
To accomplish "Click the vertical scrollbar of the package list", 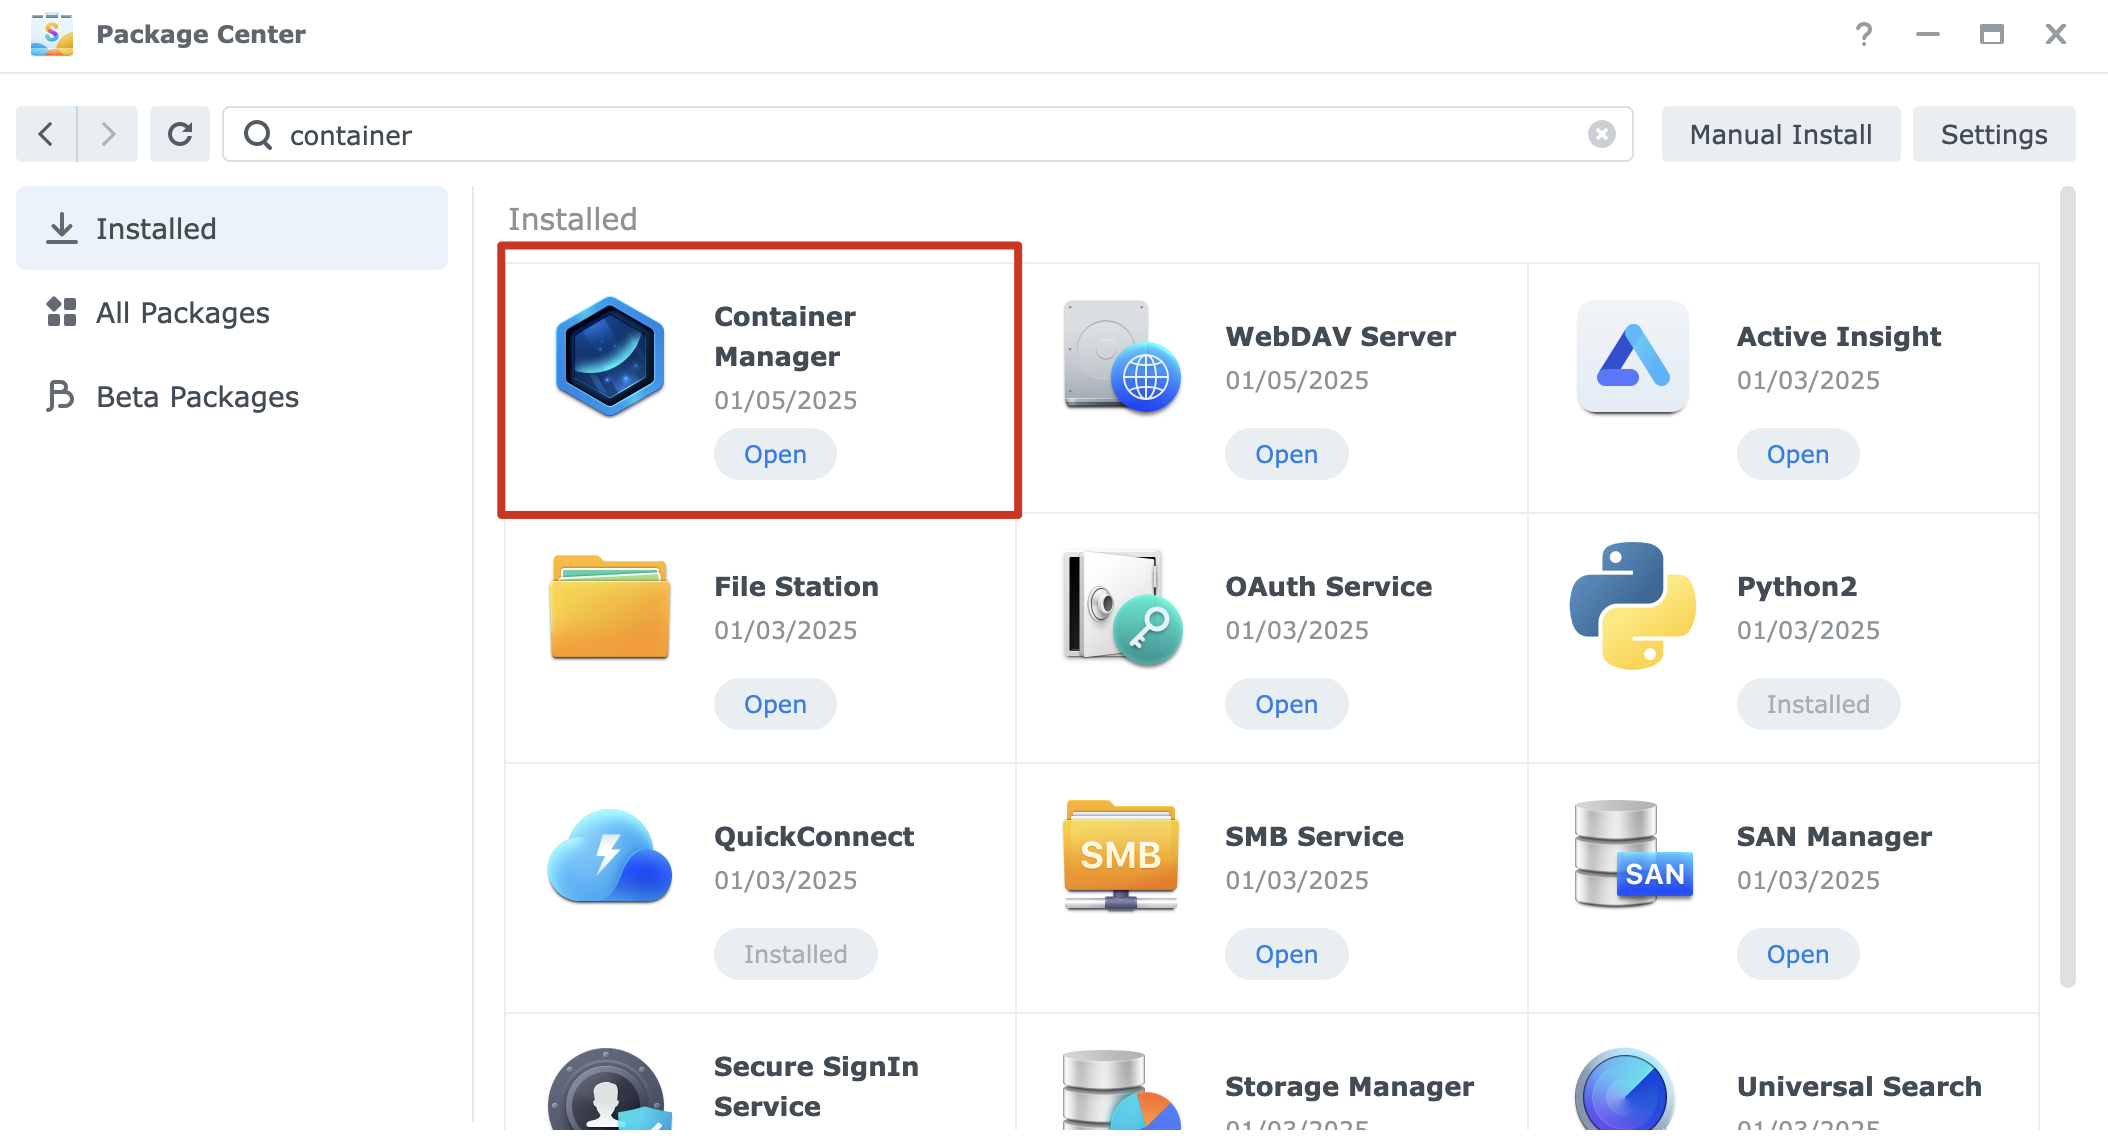I will (x=2068, y=586).
